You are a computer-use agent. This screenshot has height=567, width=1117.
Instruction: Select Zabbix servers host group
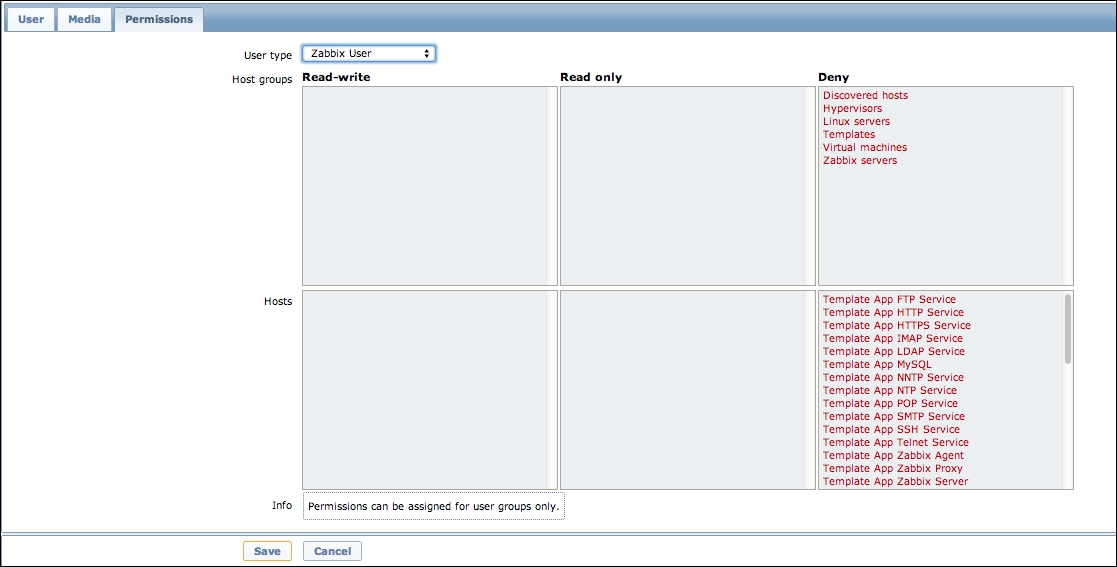click(x=860, y=161)
